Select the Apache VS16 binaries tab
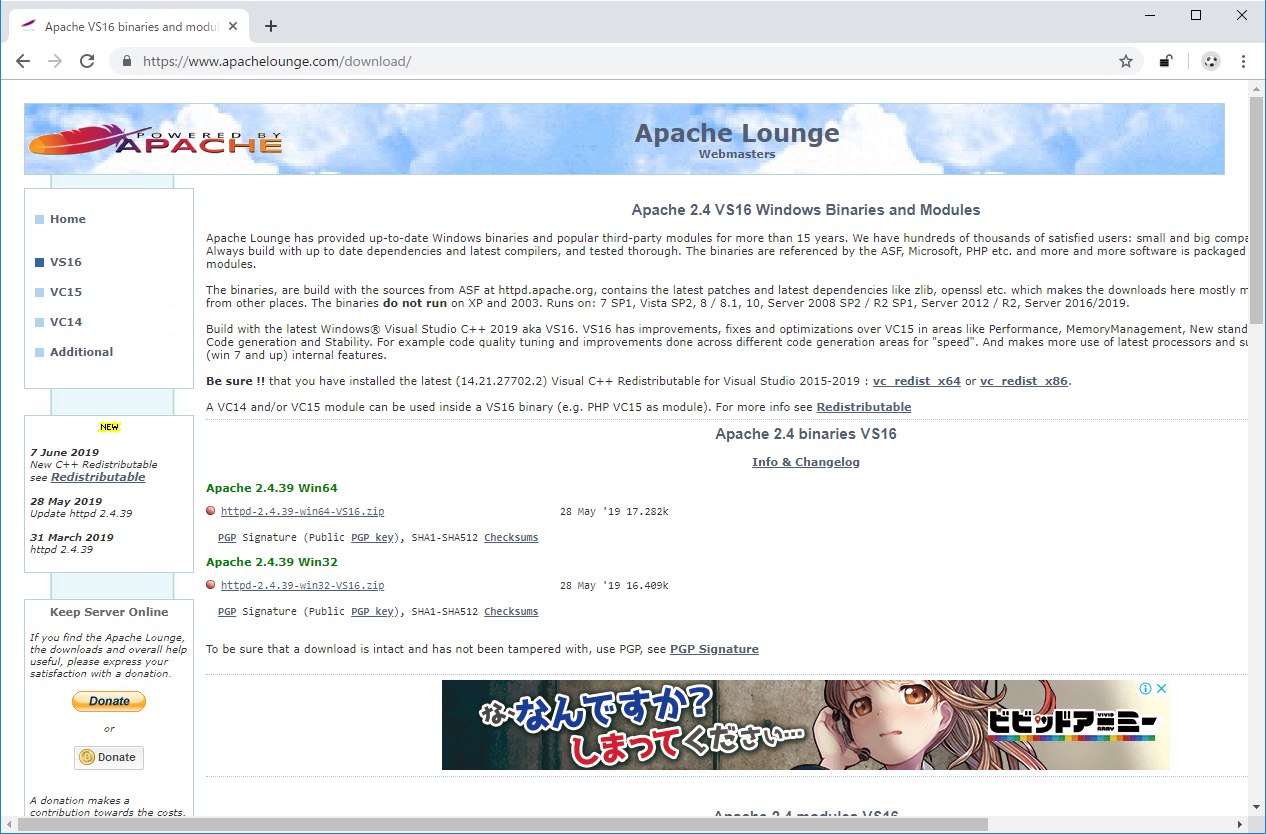Image resolution: width=1266 pixels, height=834 pixels. [130, 27]
